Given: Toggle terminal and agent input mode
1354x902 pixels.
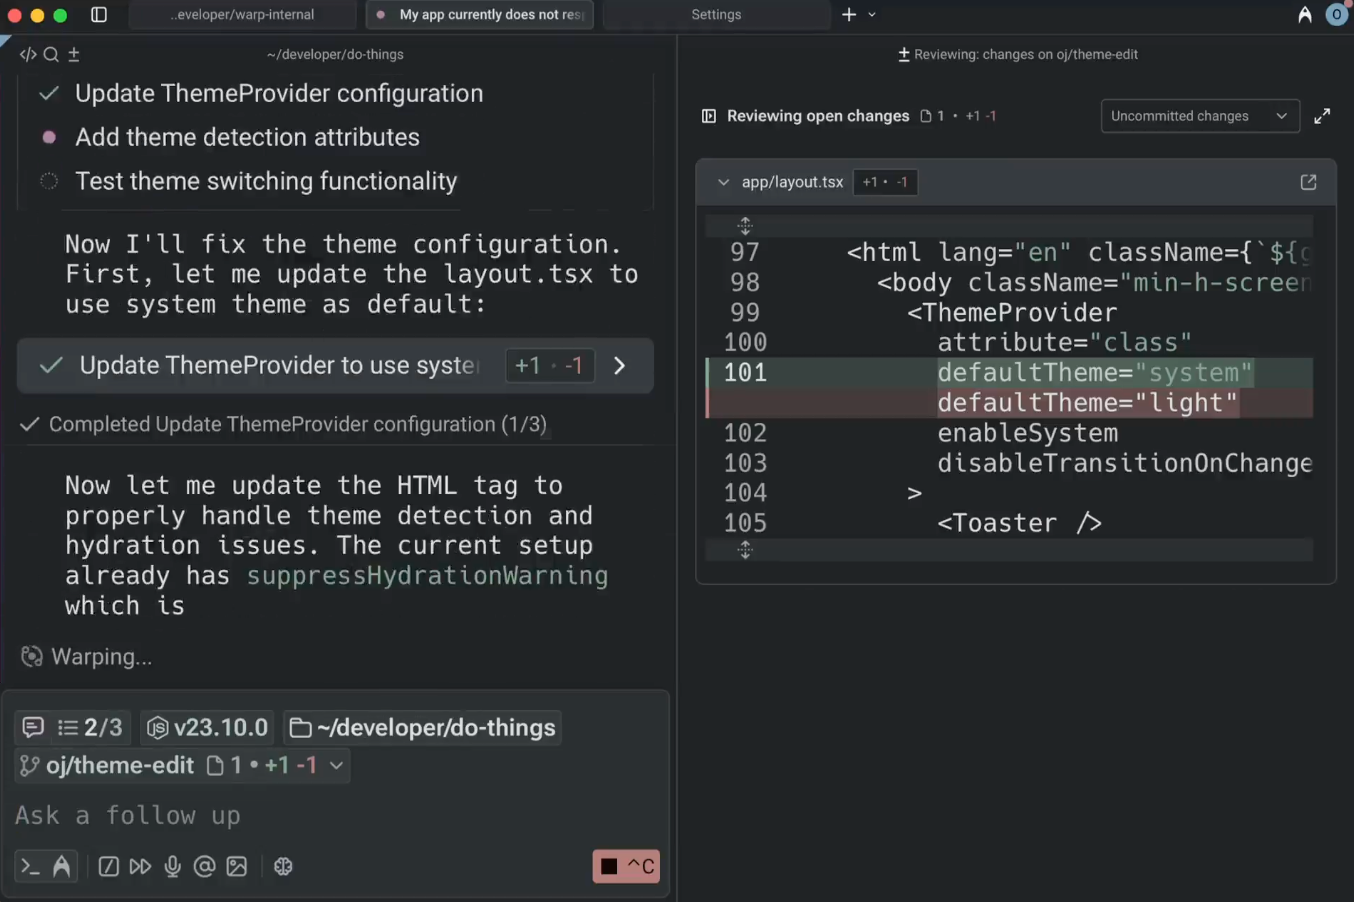Looking at the screenshot, I should pos(45,866).
